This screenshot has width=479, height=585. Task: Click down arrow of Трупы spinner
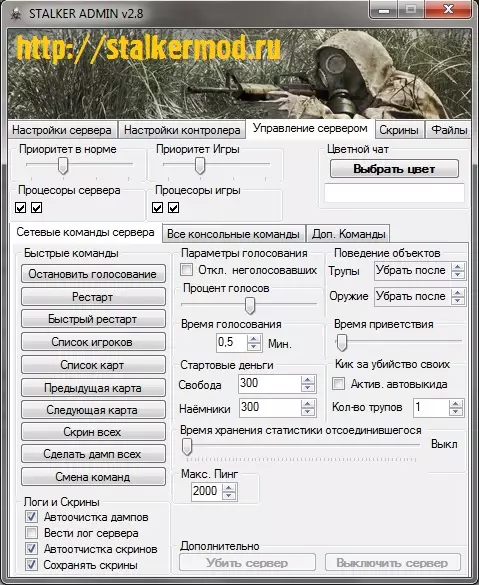[458, 275]
